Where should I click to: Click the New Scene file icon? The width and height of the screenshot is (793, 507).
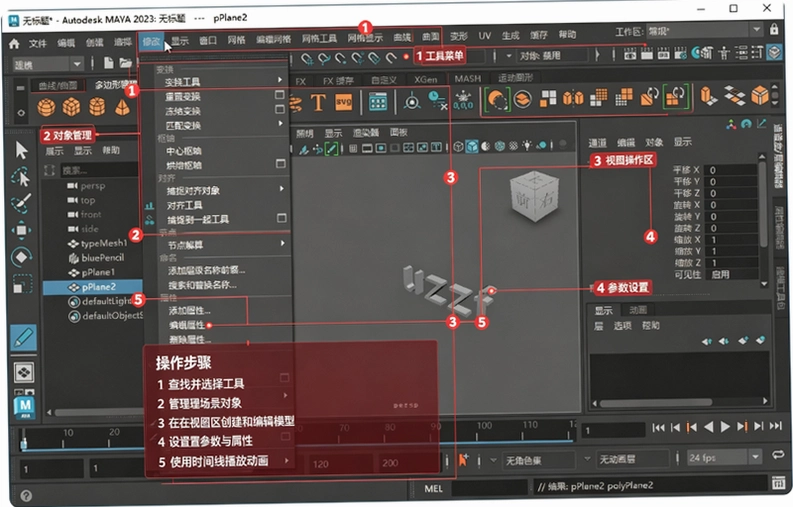point(108,63)
